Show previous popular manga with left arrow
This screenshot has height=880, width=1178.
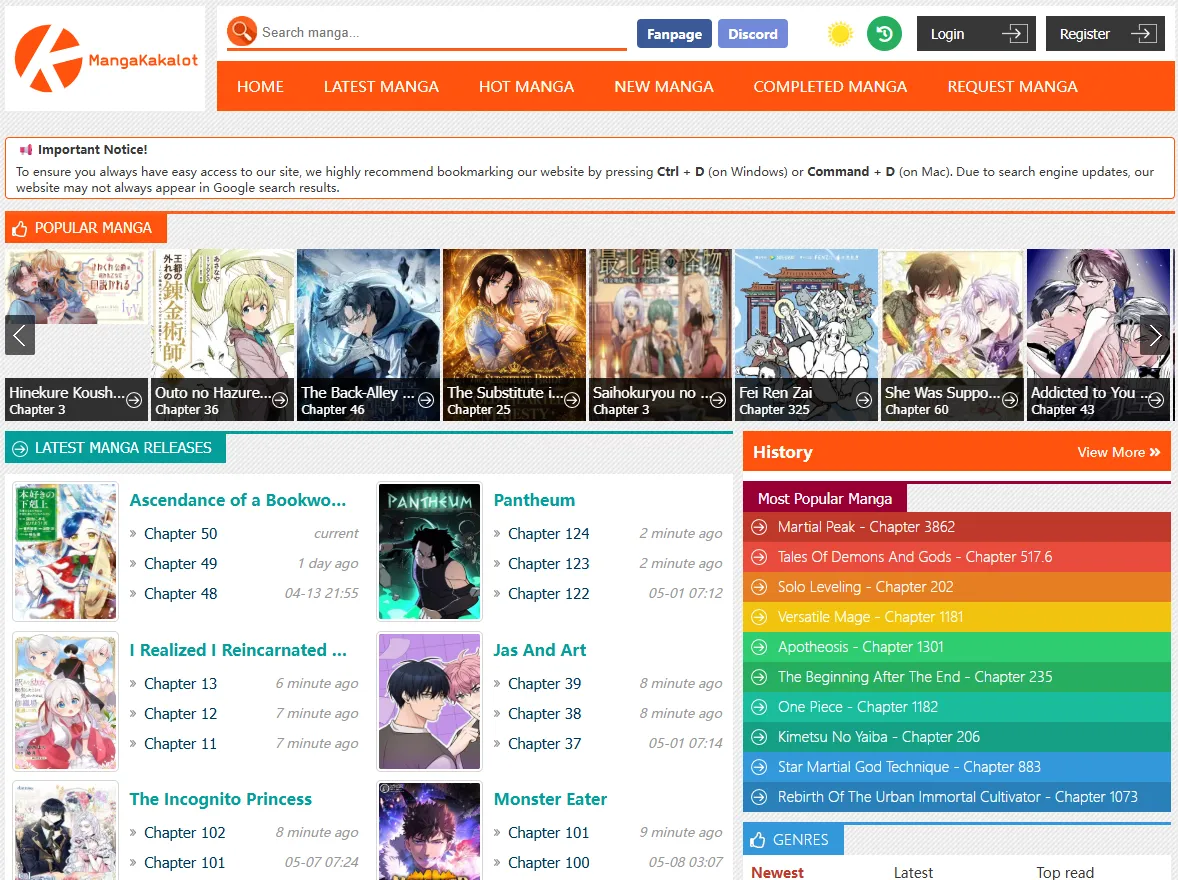(x=20, y=335)
